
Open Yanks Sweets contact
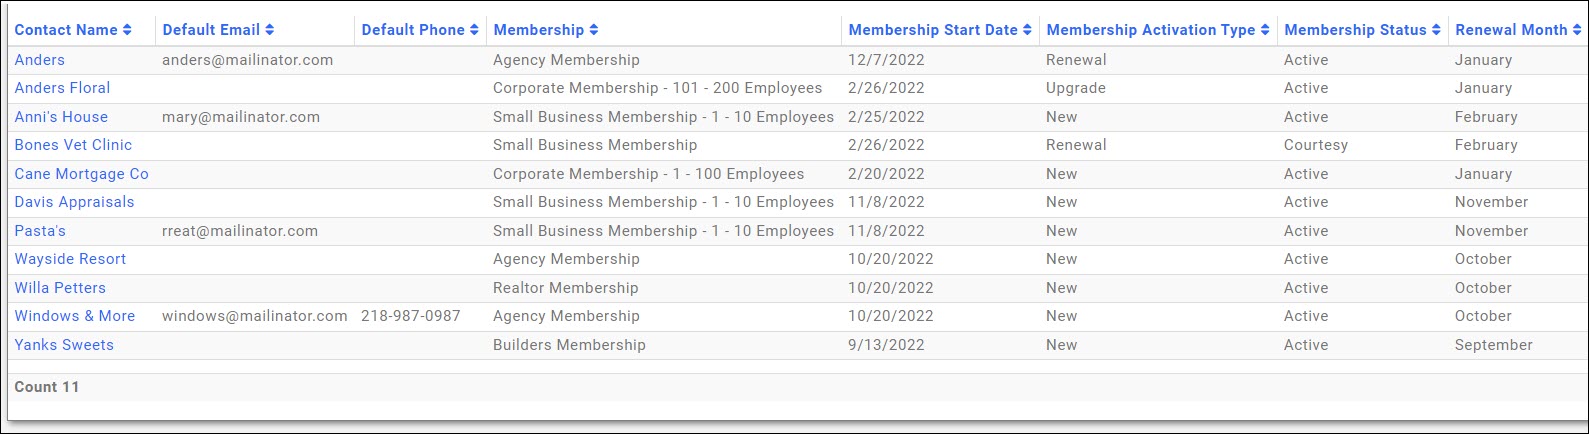click(64, 345)
